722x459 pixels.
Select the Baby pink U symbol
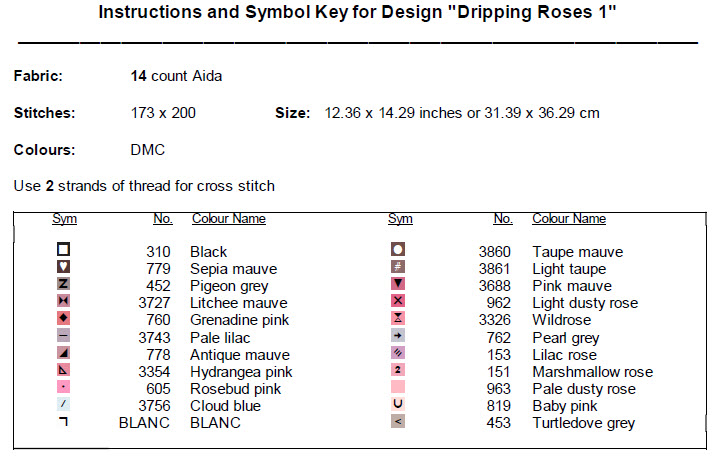coord(397,405)
